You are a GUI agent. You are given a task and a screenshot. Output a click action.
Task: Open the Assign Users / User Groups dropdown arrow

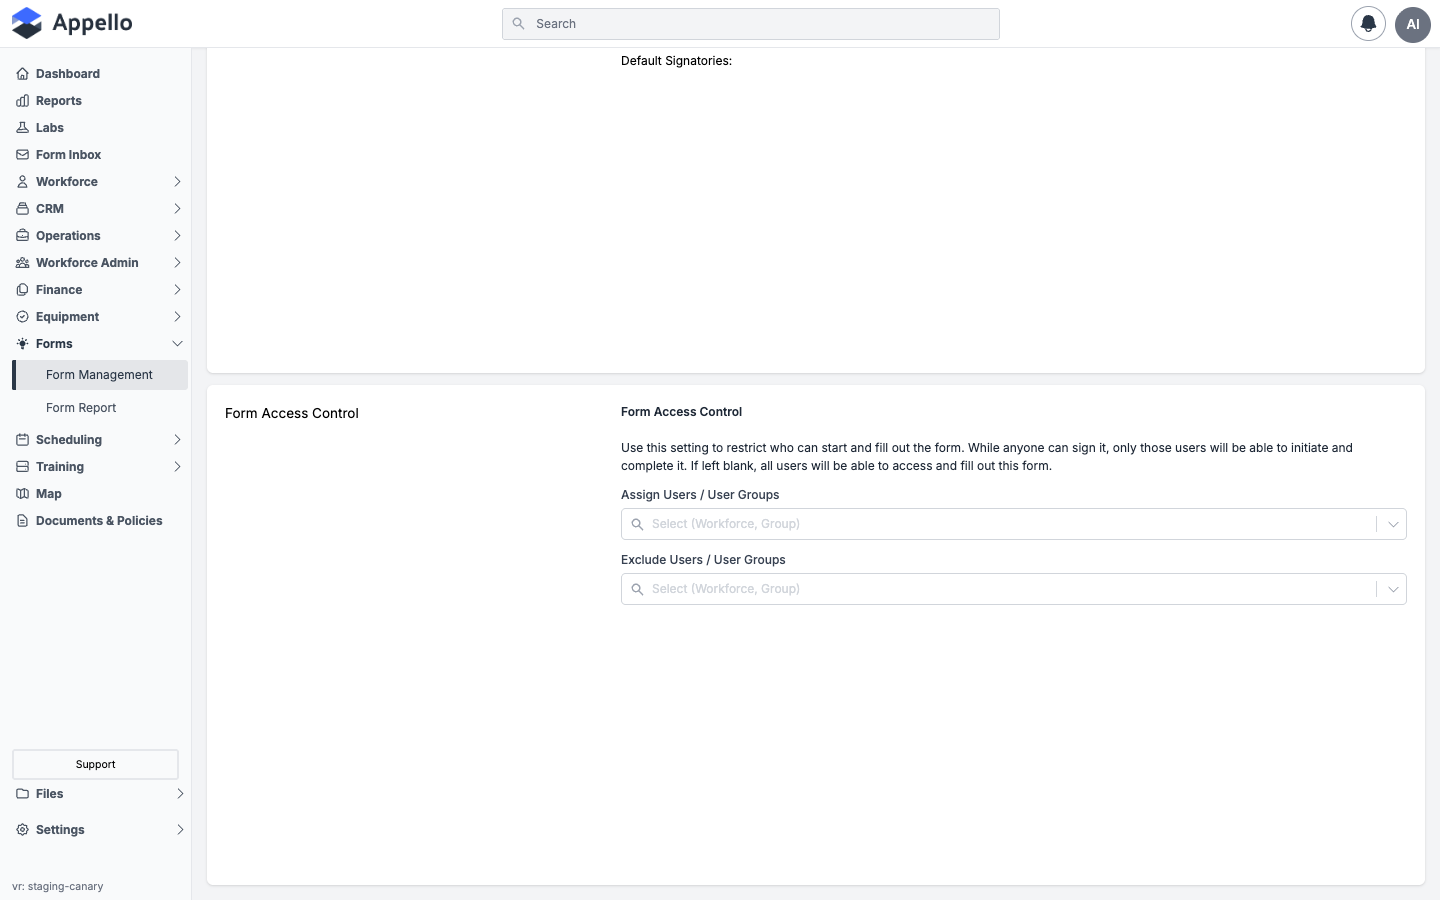[1392, 524]
